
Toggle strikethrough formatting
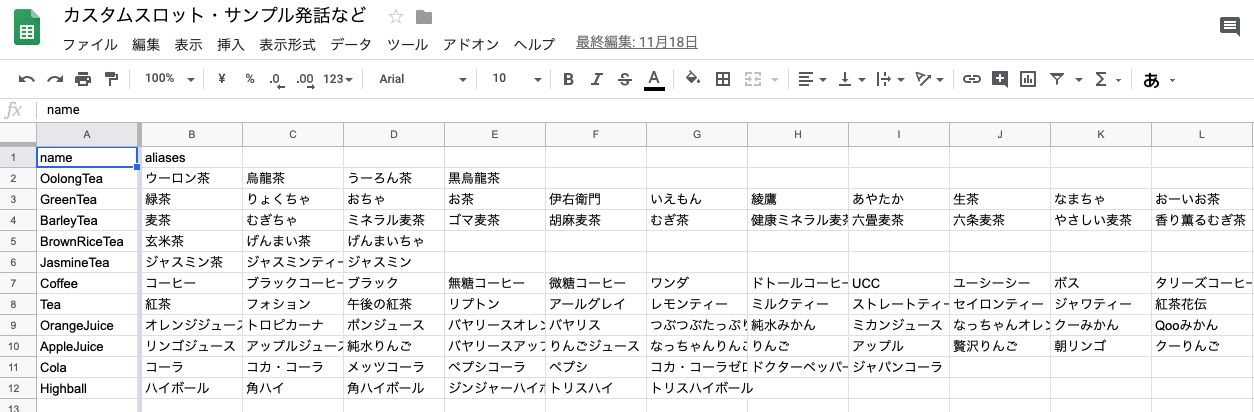pos(625,79)
